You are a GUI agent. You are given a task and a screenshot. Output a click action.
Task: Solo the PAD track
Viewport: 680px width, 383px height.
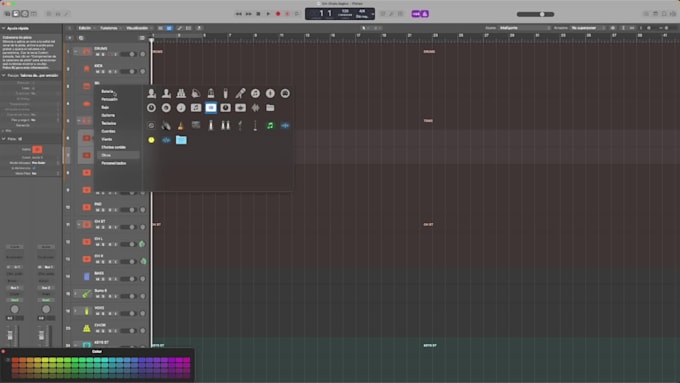[103, 210]
